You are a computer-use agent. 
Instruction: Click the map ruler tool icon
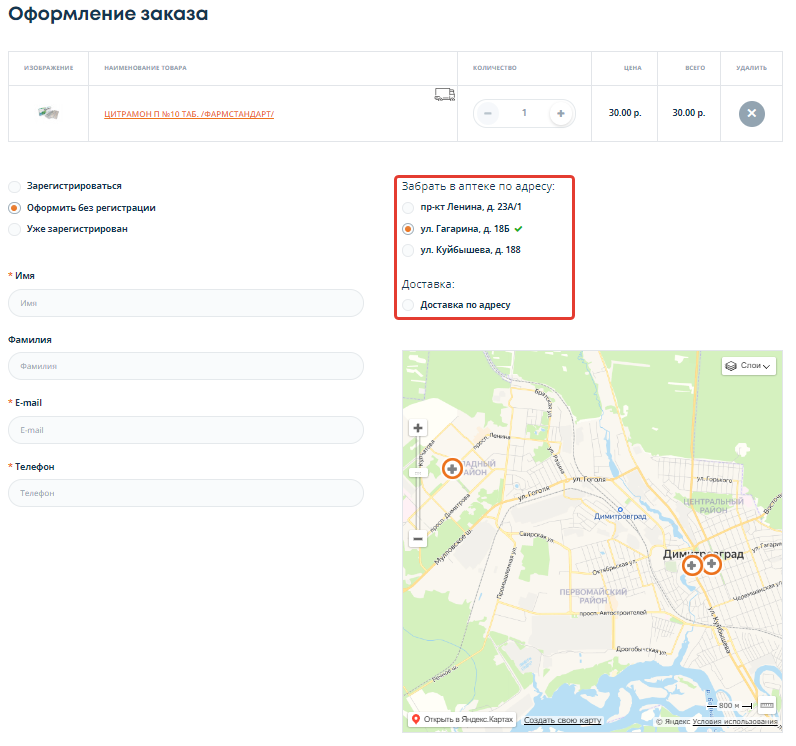click(x=767, y=705)
